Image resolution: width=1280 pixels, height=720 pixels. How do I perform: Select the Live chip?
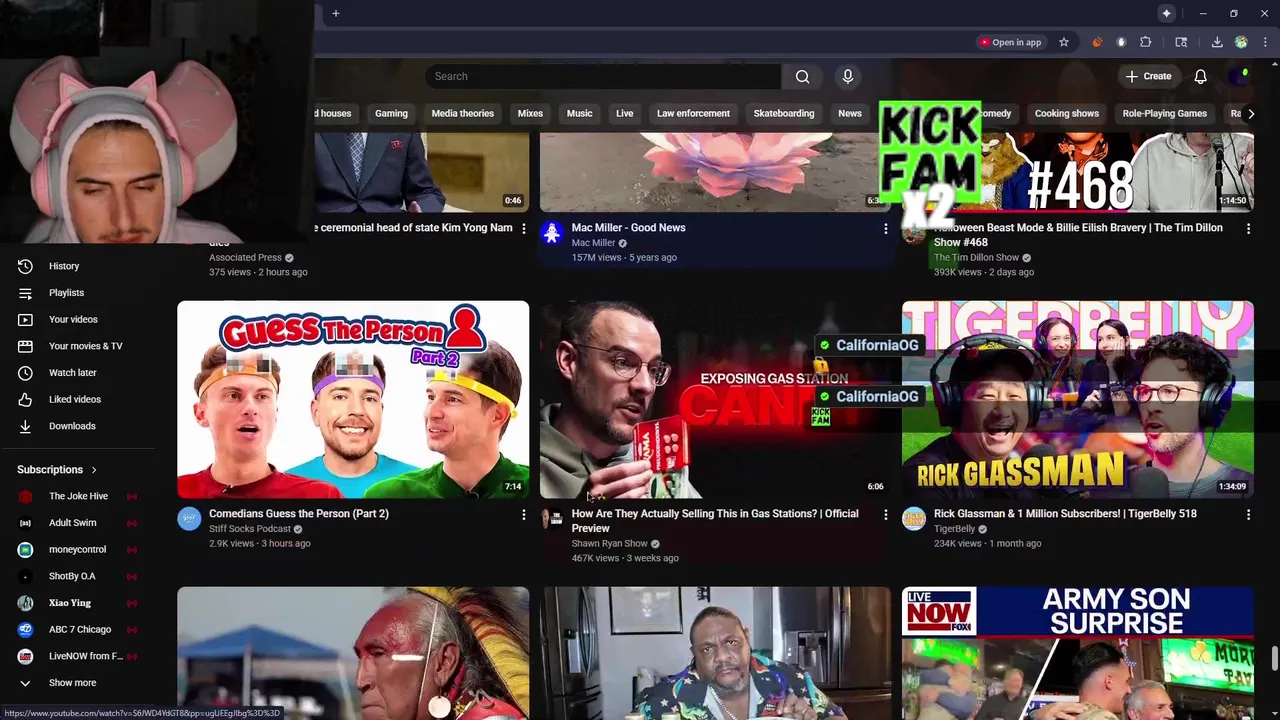624,113
